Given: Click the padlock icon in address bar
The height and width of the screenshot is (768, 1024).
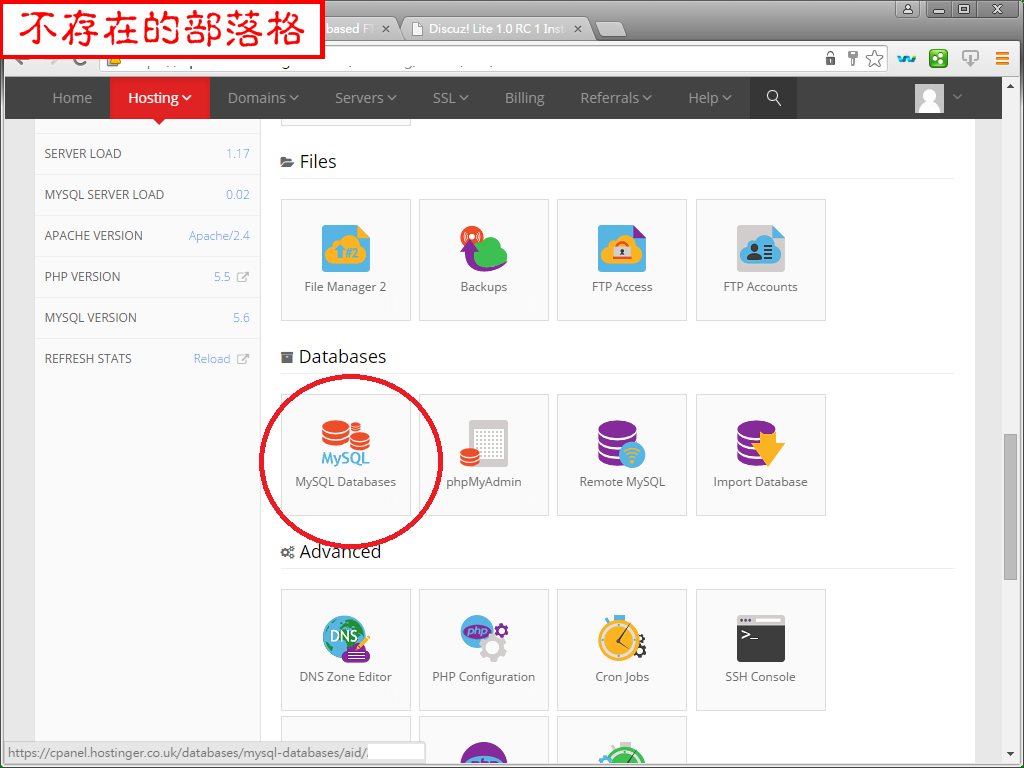Looking at the screenshot, I should [831, 59].
